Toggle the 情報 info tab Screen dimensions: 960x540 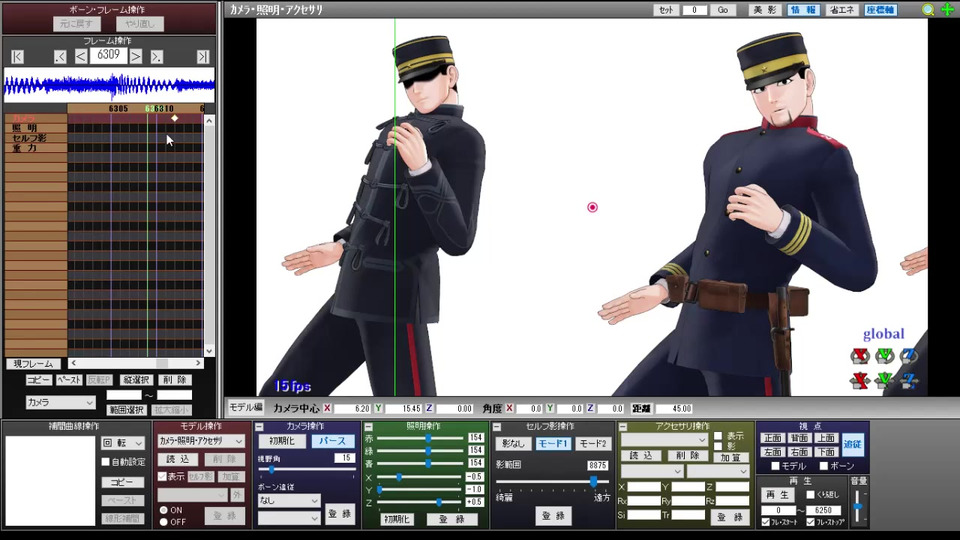pyautogui.click(x=803, y=10)
